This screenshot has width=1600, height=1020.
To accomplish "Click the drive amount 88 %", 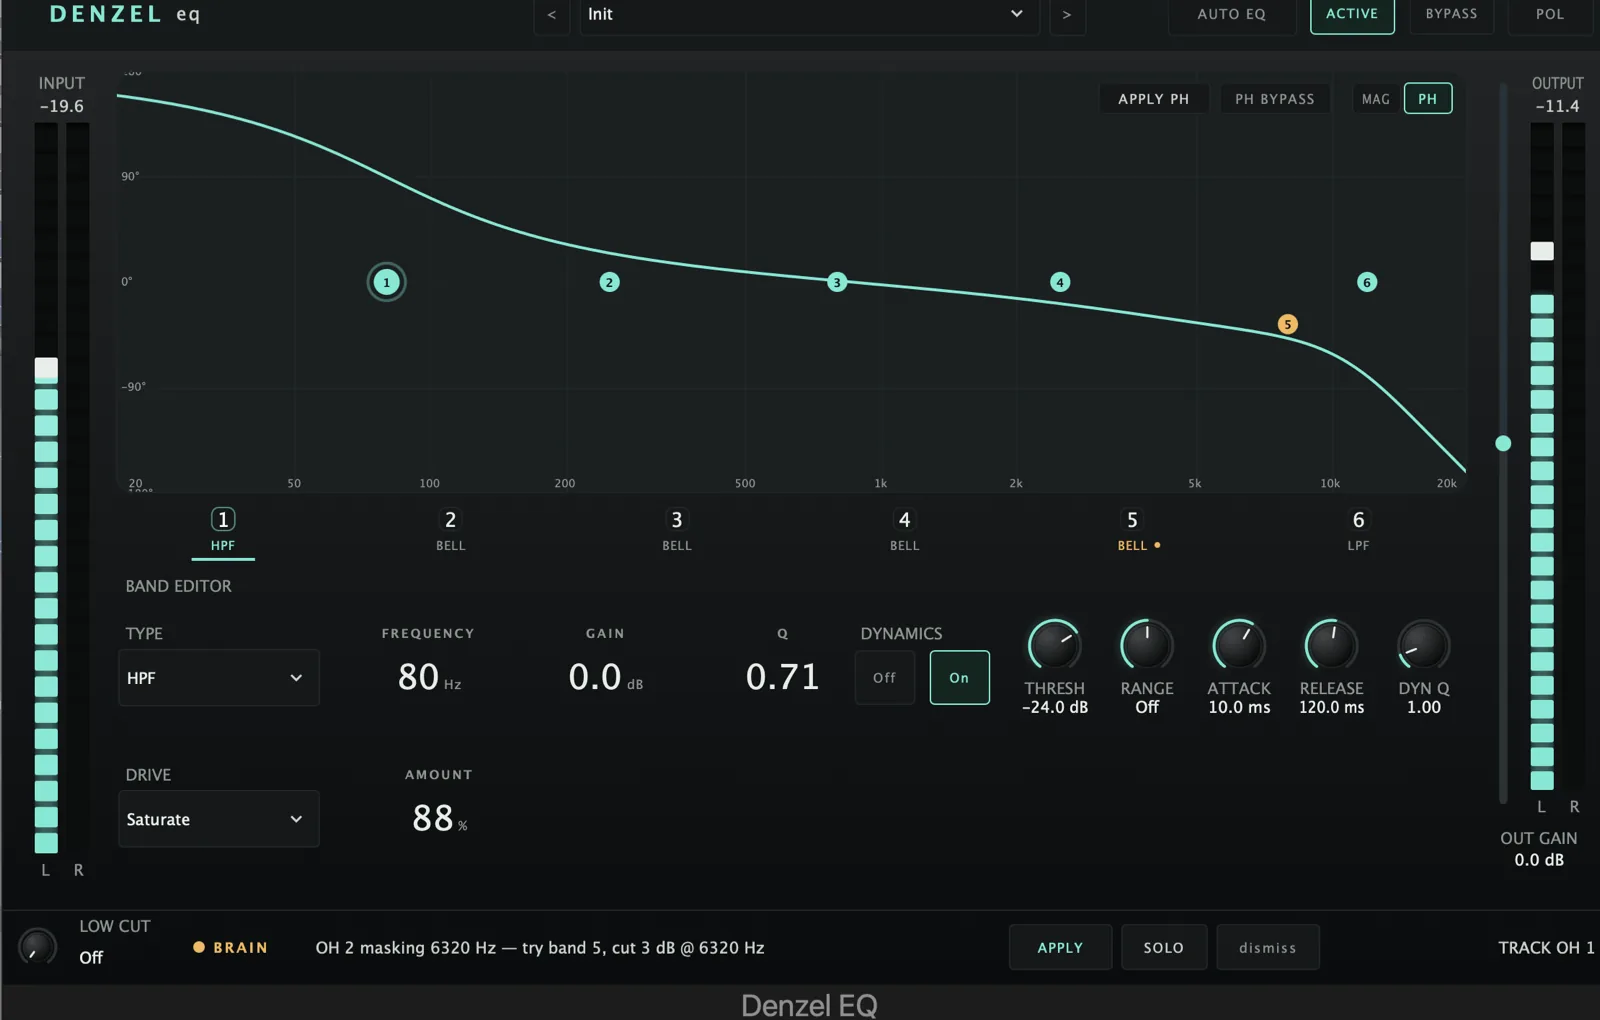I will 439,818.
